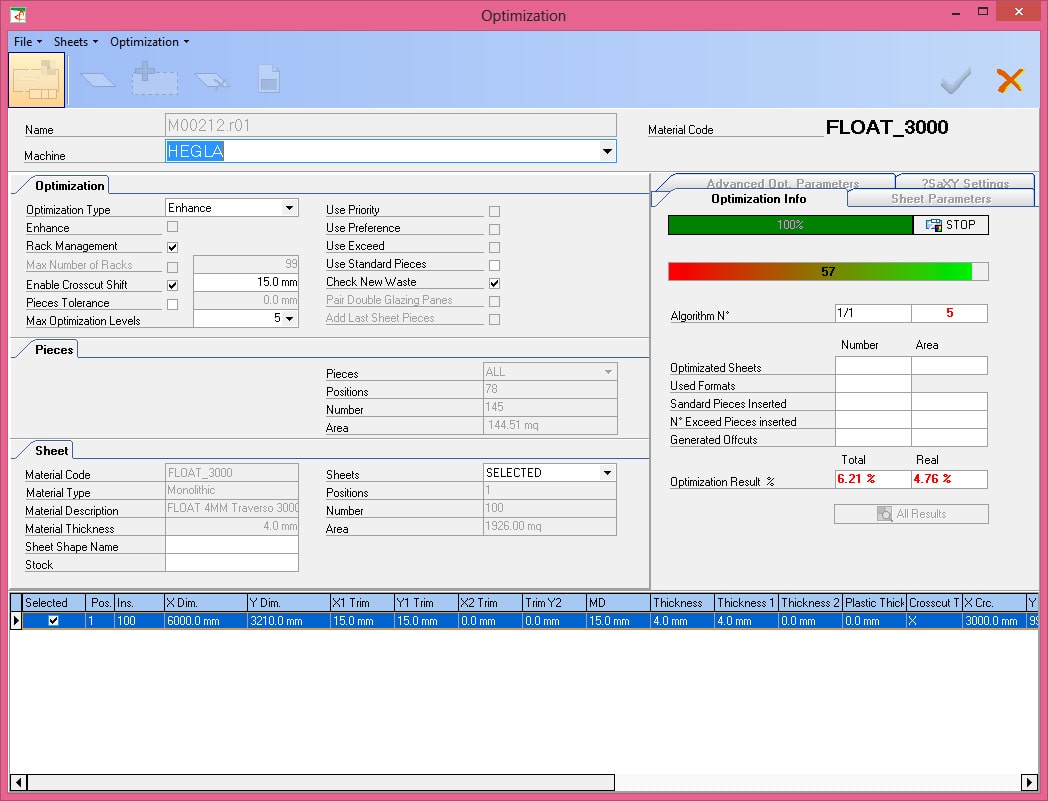Click the All Results button
Screen dimensions: 1048x801
click(911, 513)
